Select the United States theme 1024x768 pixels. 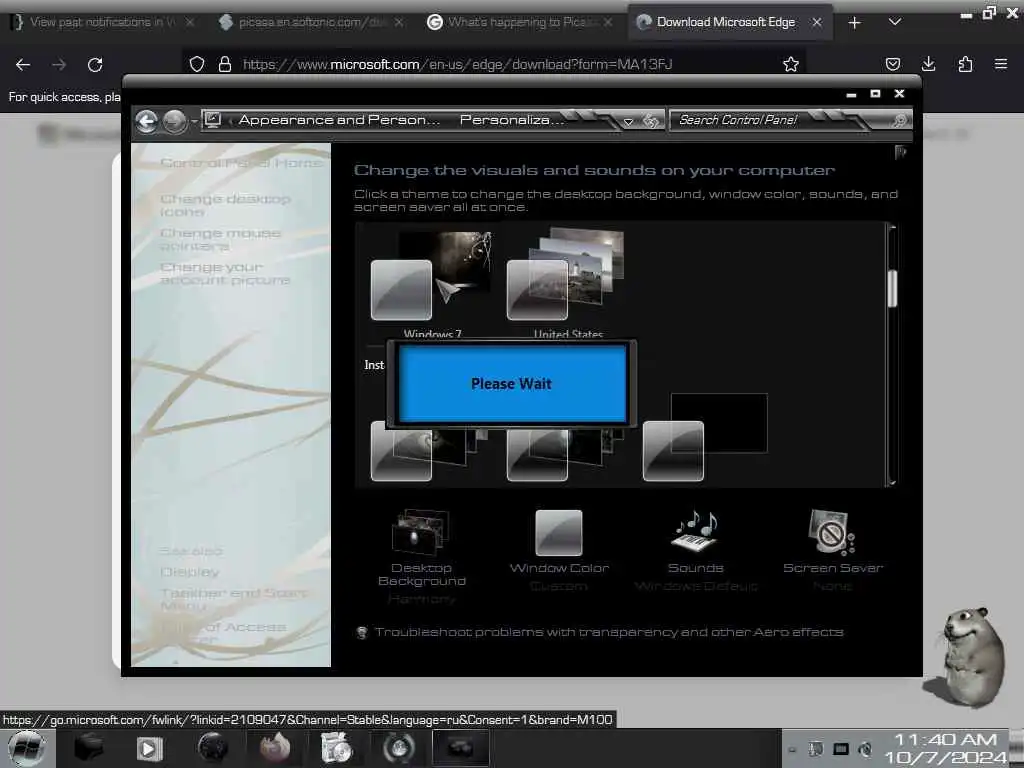click(x=567, y=285)
